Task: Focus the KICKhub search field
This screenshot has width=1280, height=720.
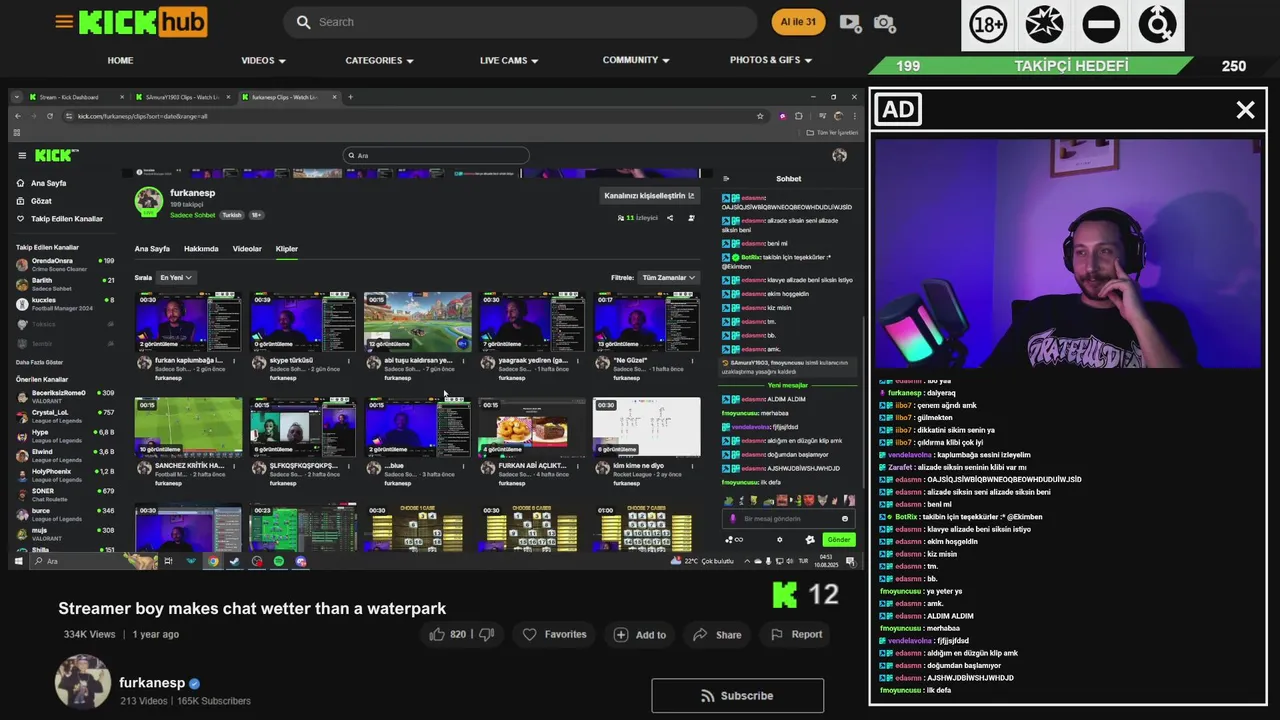Action: point(520,22)
